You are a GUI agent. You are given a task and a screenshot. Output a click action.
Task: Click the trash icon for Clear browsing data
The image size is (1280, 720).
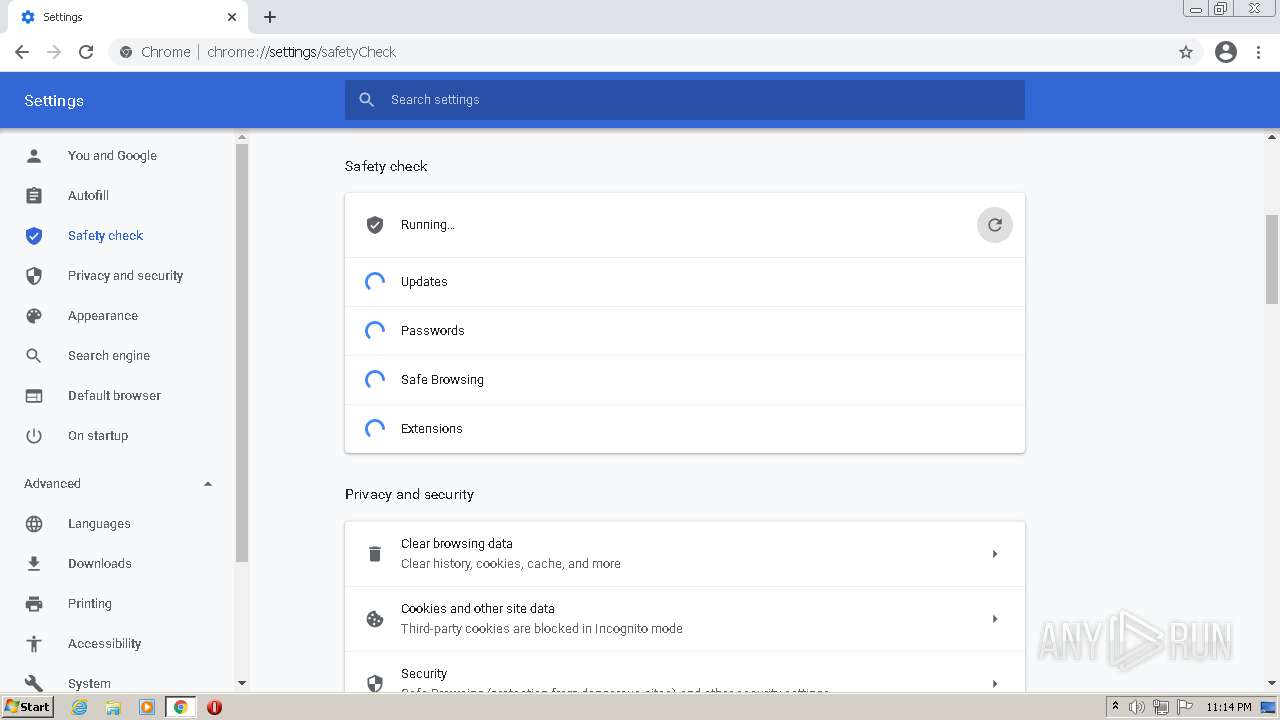pyautogui.click(x=375, y=554)
